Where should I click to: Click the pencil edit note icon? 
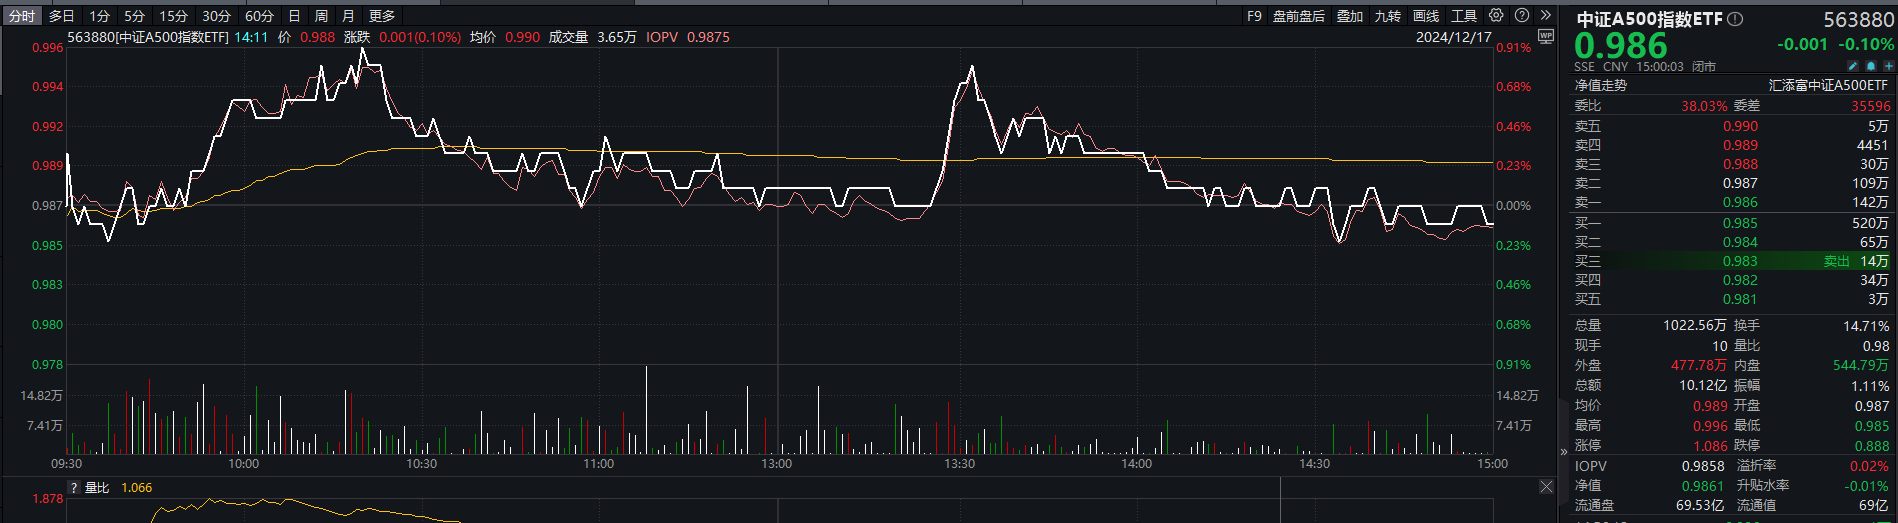coord(1852,66)
